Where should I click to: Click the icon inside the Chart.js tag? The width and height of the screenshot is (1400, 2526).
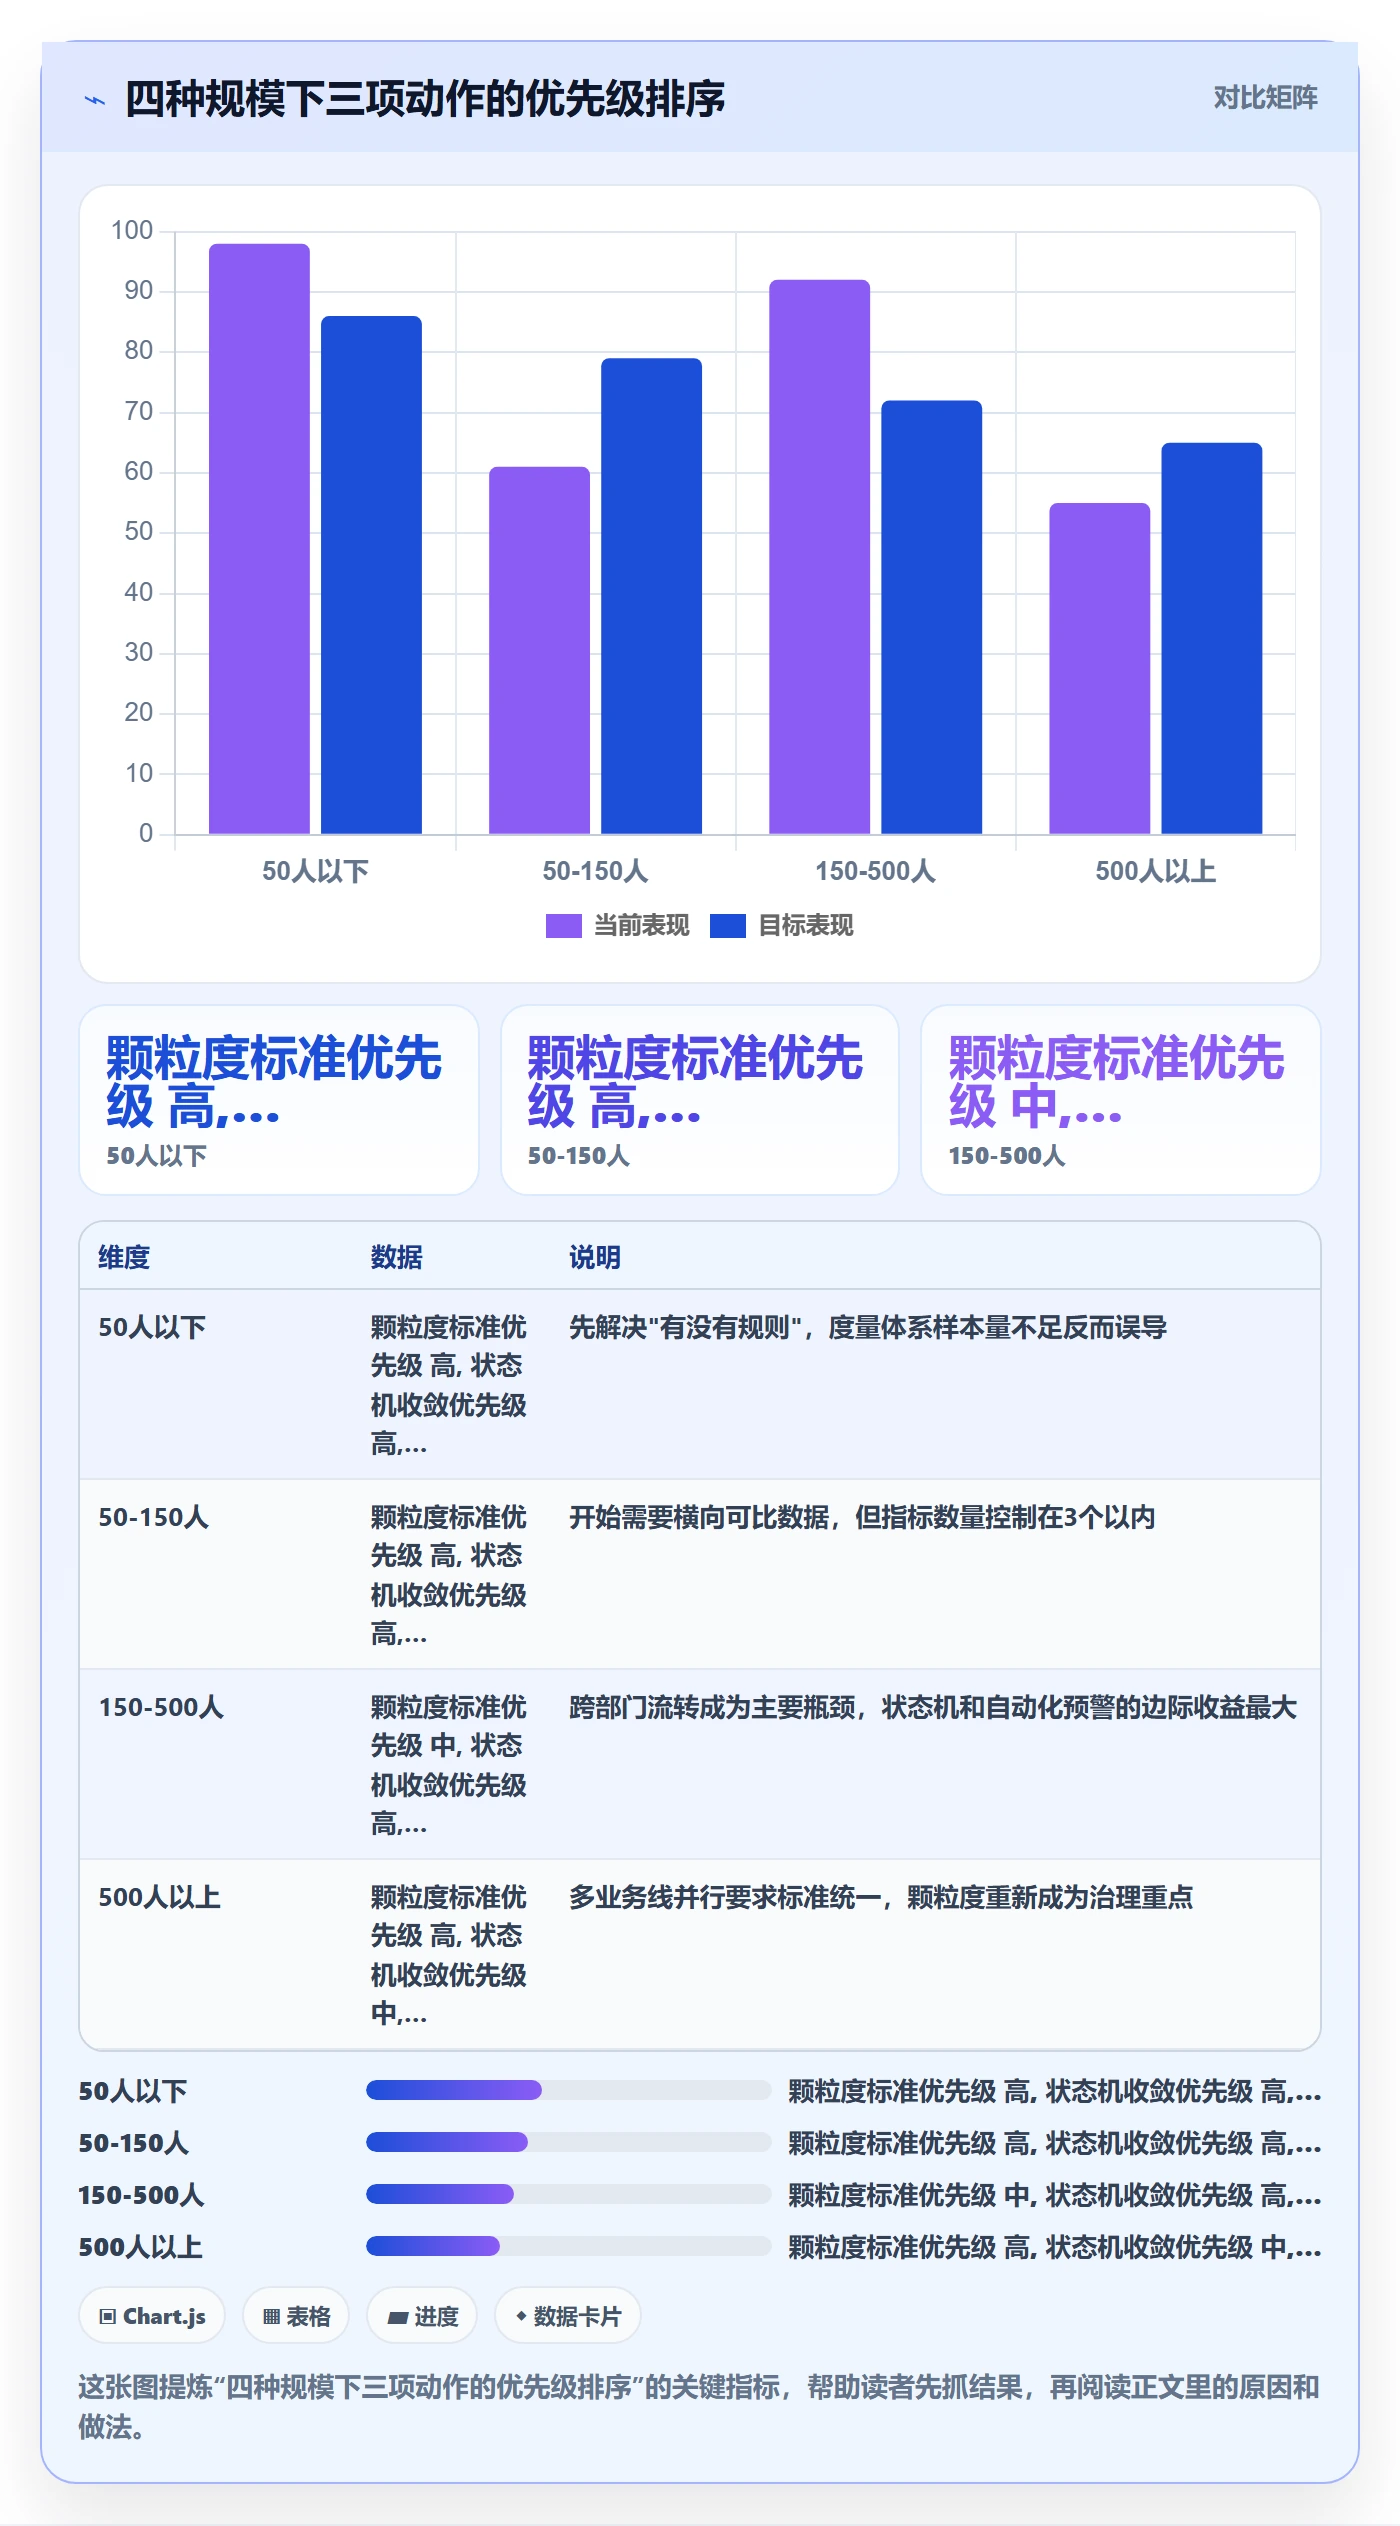108,2317
